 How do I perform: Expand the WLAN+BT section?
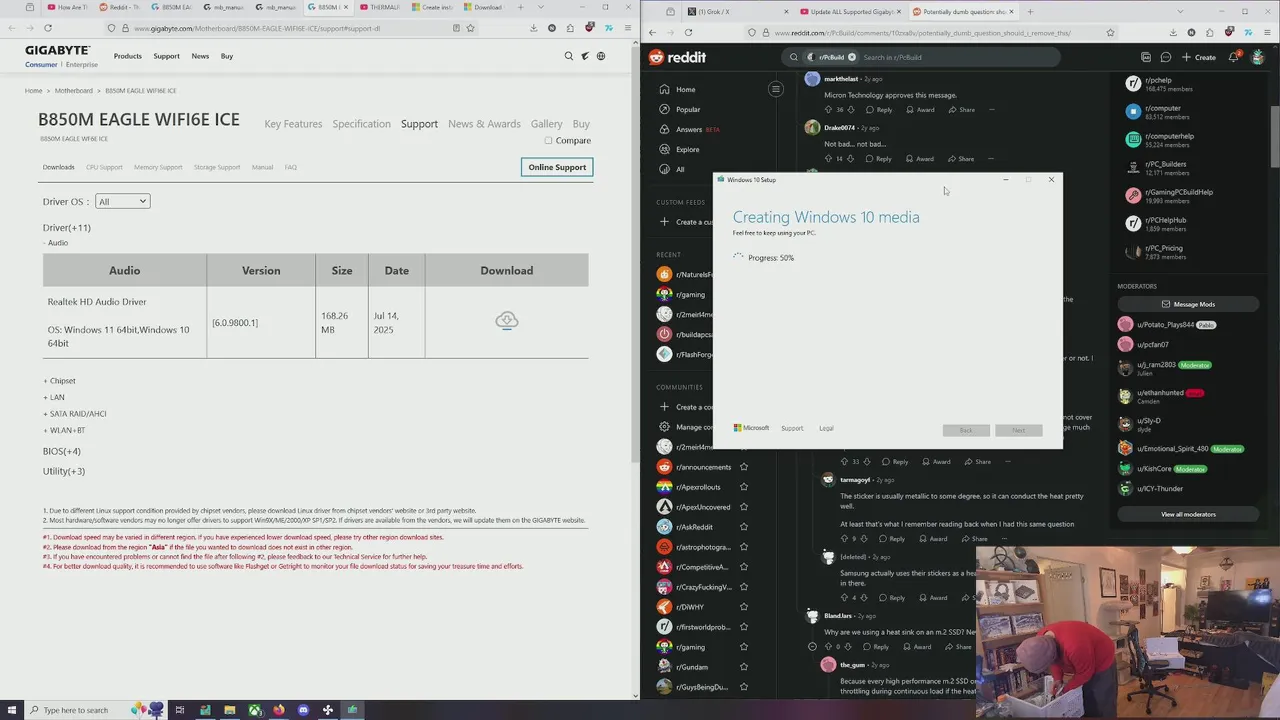point(64,430)
